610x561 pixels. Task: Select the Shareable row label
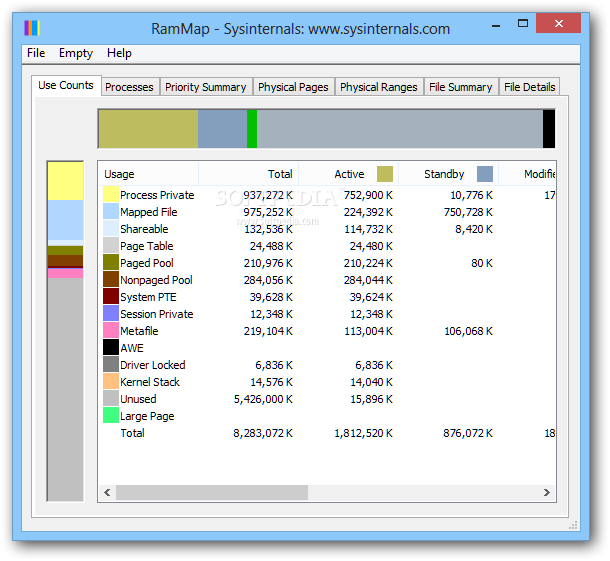(x=144, y=229)
